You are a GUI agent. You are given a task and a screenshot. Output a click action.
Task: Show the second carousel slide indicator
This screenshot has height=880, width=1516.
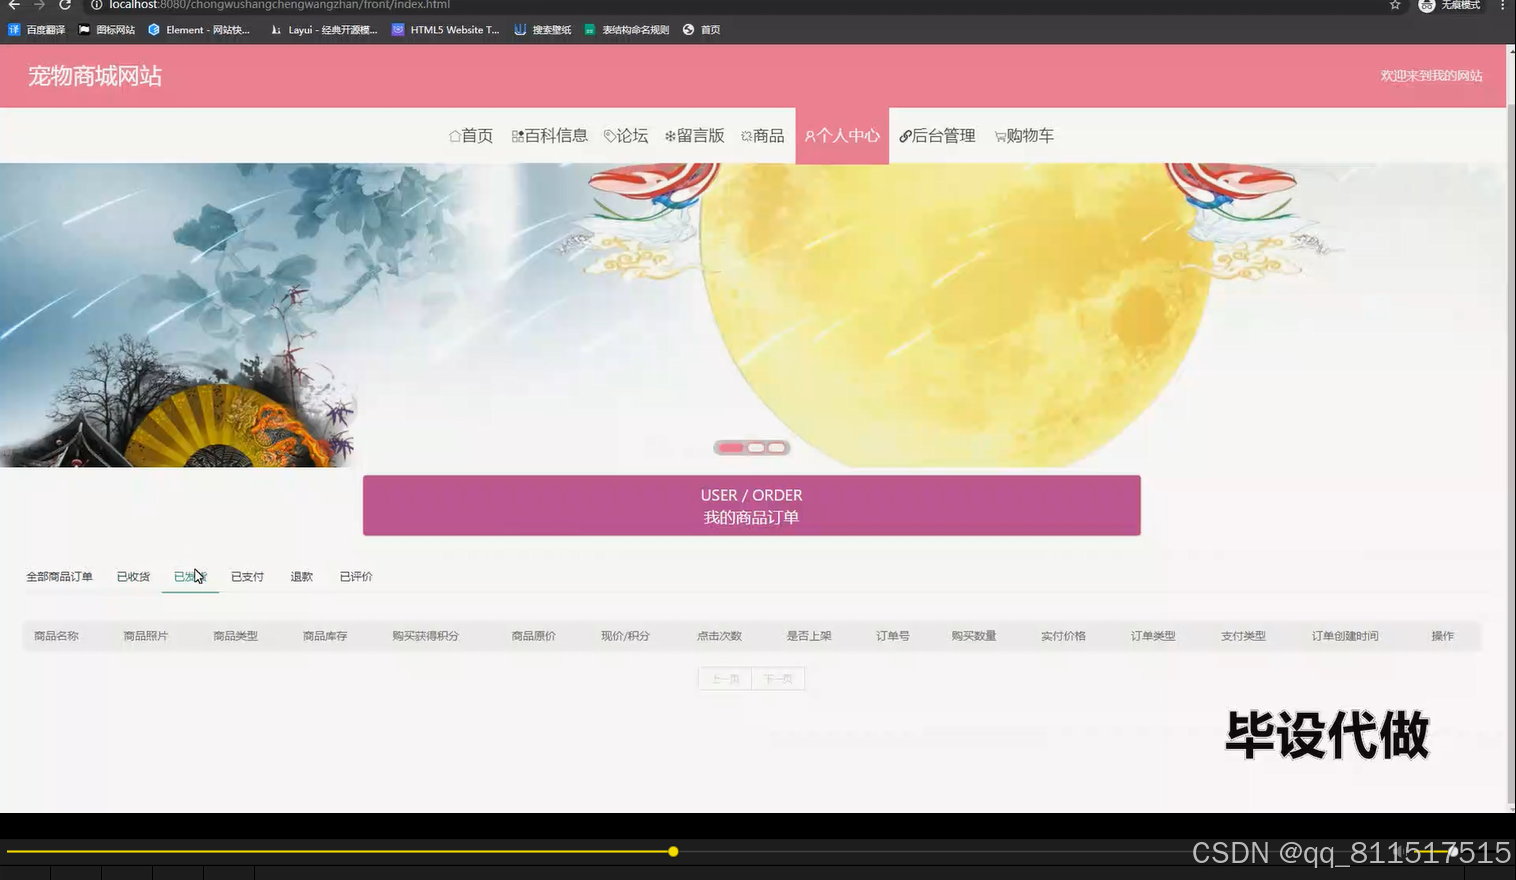click(756, 448)
